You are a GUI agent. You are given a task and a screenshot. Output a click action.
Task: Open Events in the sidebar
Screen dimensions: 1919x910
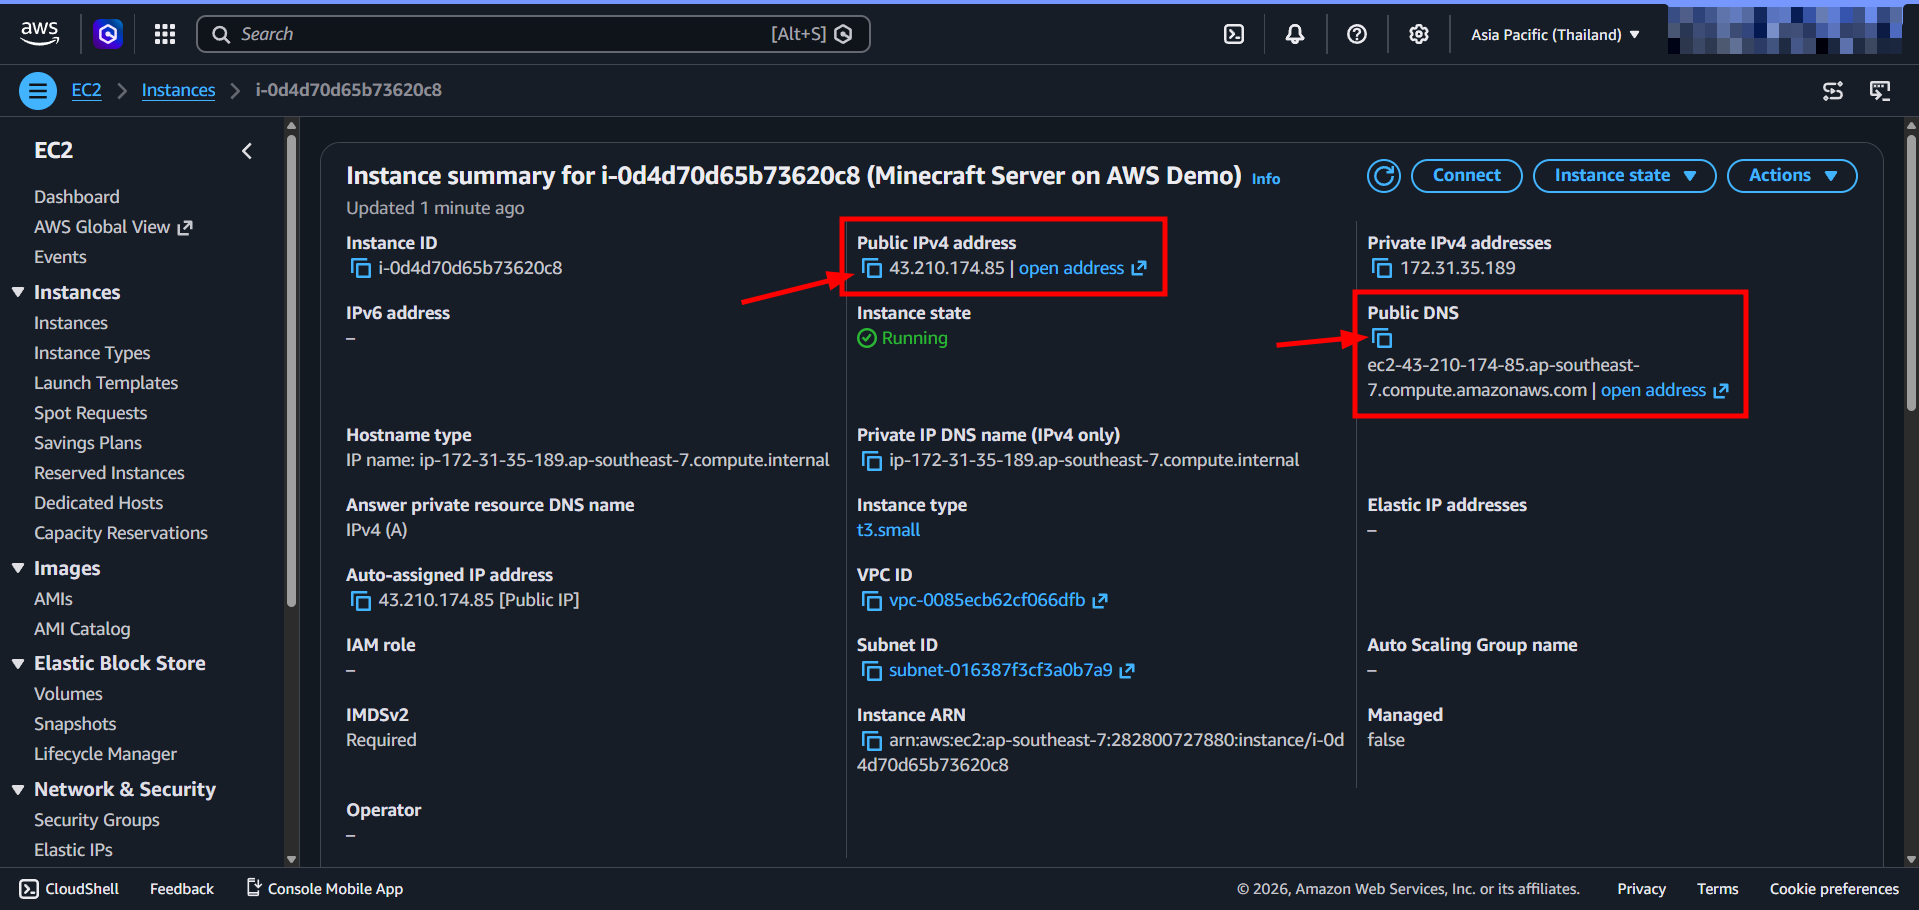click(60, 257)
